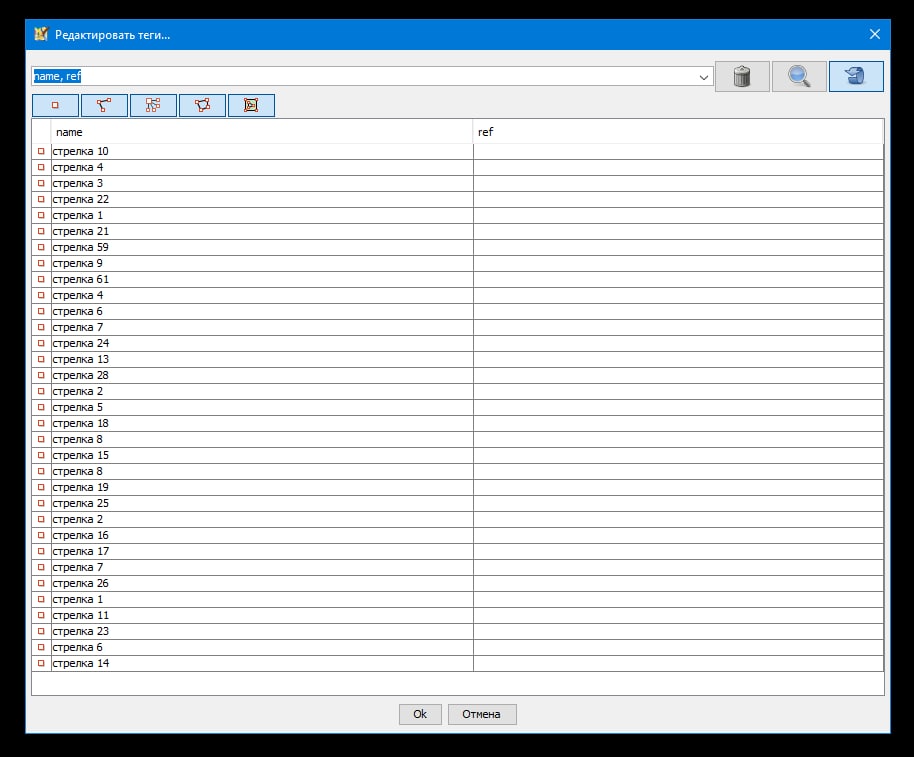Viewport: 914px width, 757px height.
Task: Select the name cell 'стрелка 22'
Action: point(262,199)
